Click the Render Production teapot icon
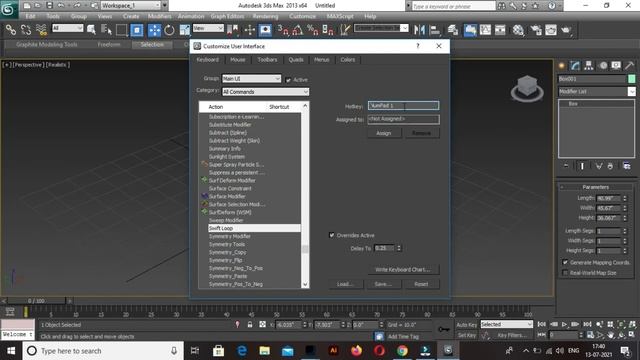Screen dimensions: 640x360 [x=566, y=30]
